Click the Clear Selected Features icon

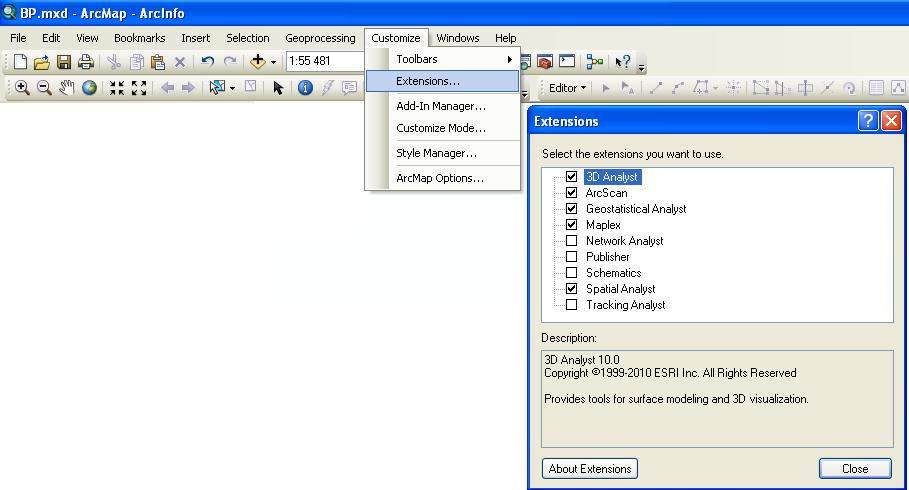pyautogui.click(x=250, y=87)
